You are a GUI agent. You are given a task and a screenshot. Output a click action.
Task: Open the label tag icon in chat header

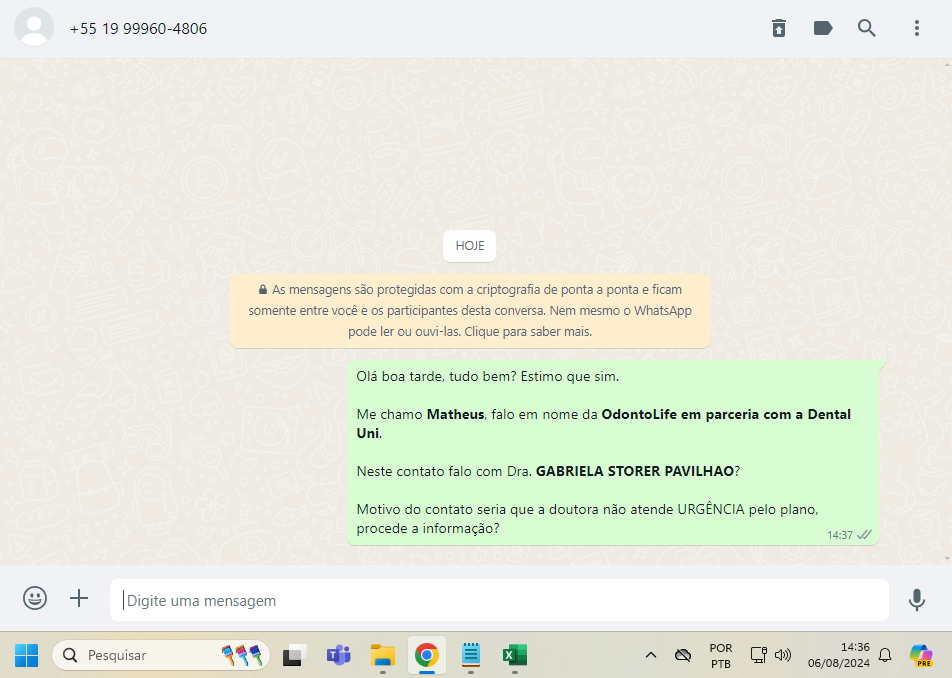click(823, 28)
